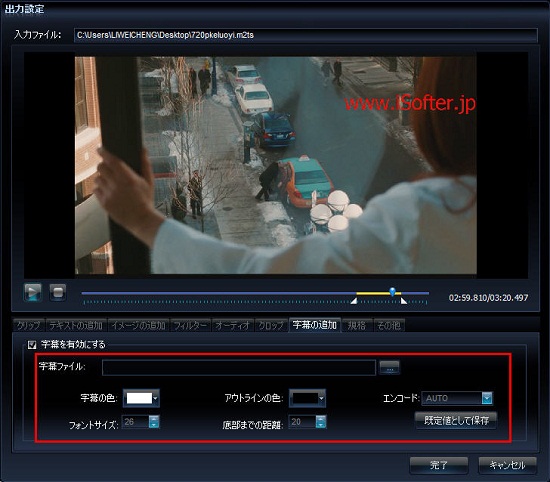Click the キャンセル button
550x482 pixels.
click(507, 466)
